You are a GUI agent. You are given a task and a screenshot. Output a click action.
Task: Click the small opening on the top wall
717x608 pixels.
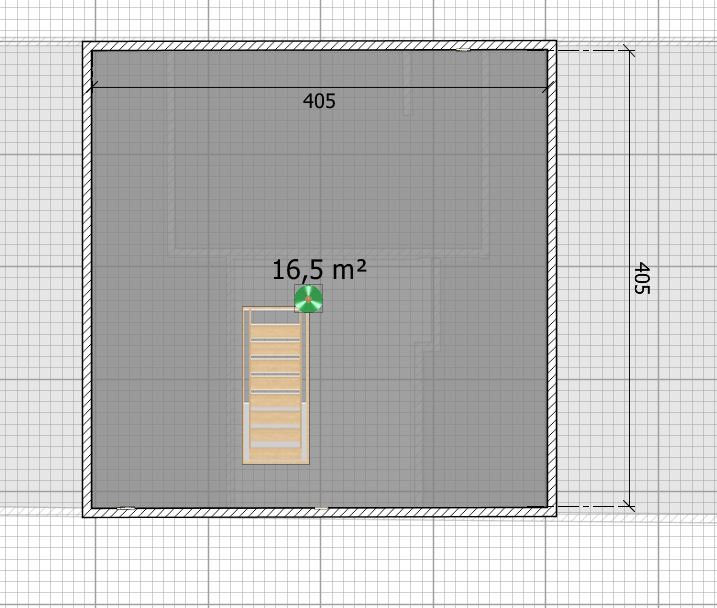pyautogui.click(x=462, y=46)
